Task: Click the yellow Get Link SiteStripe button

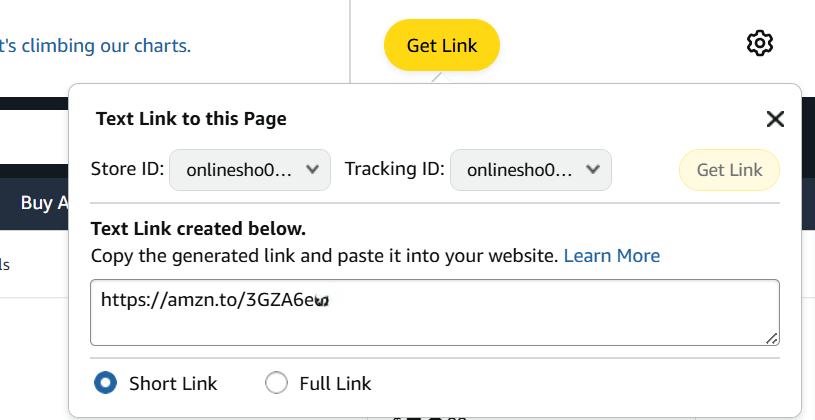Action: [442, 45]
